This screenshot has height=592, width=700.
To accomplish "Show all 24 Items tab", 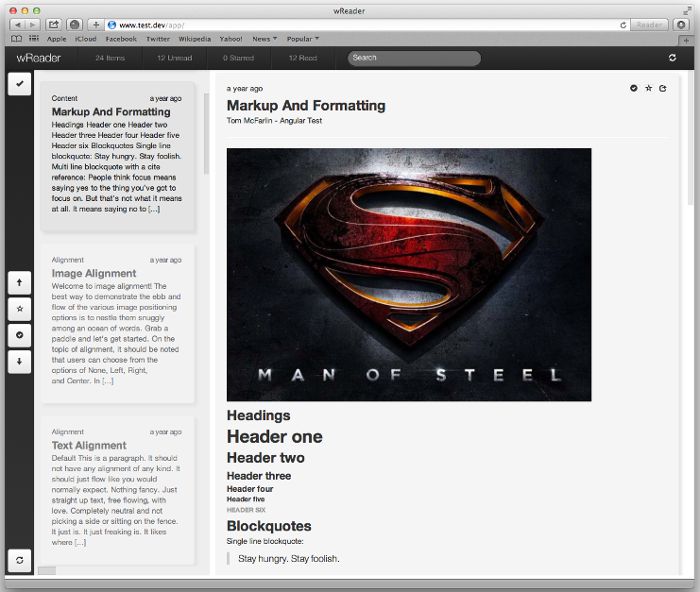I will click(110, 58).
